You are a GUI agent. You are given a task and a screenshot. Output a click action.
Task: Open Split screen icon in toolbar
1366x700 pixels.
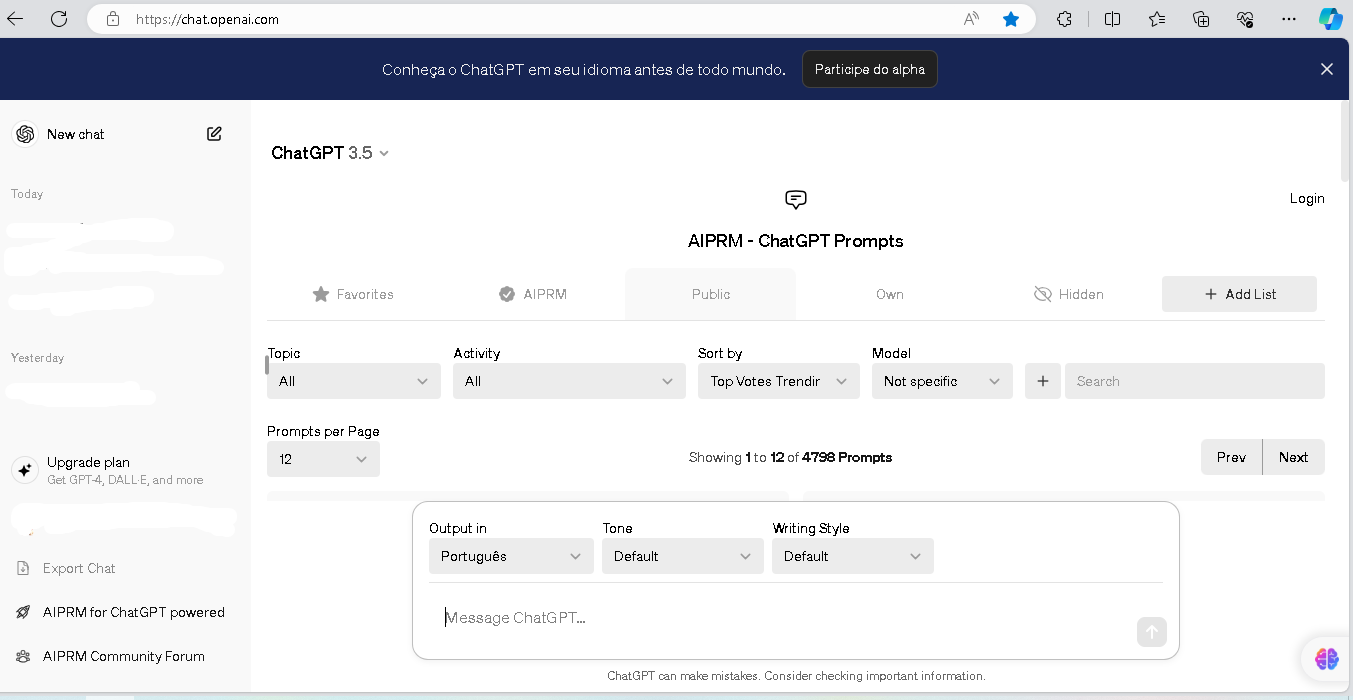[x=1112, y=19]
